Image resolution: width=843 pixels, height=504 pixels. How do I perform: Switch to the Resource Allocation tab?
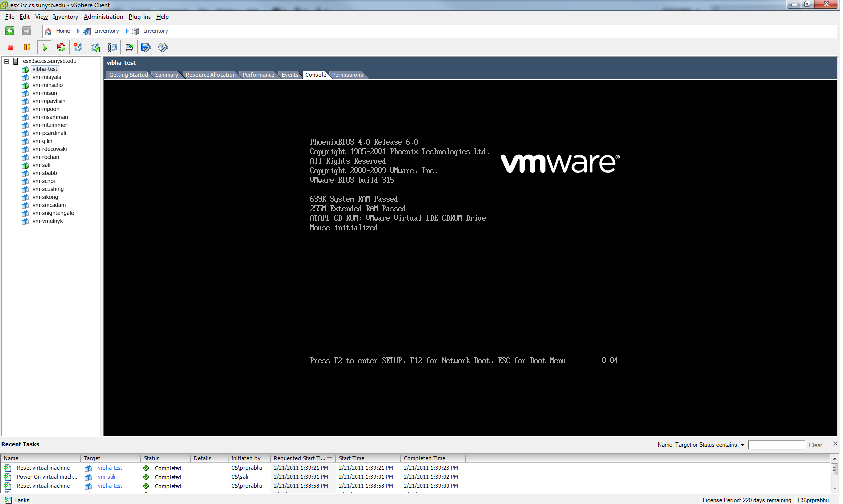click(210, 75)
